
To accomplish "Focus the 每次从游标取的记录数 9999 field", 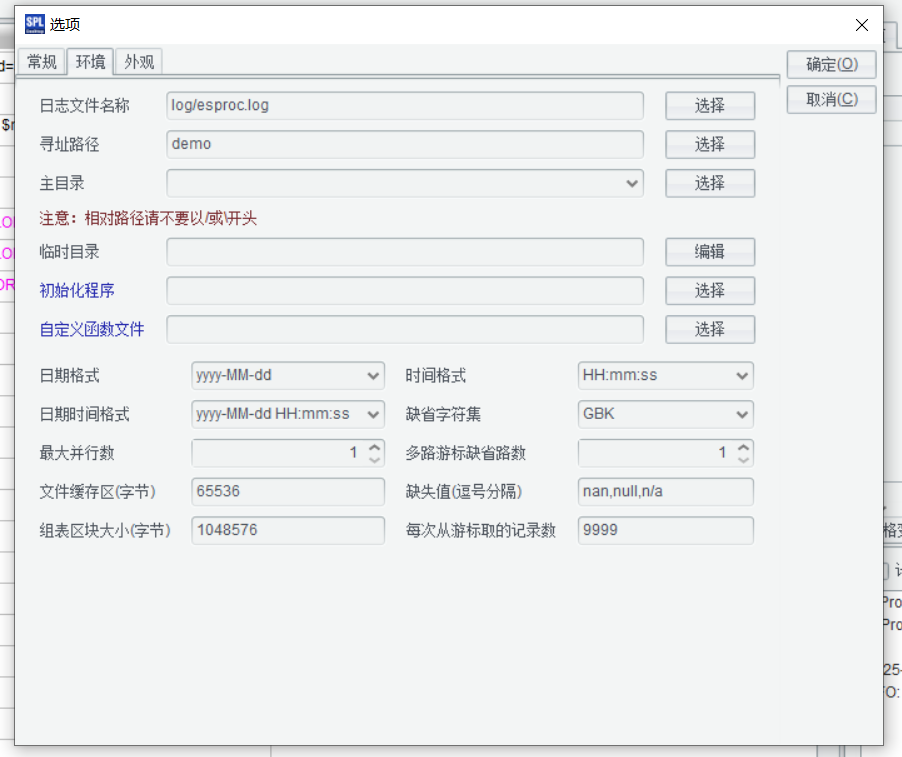I will (x=666, y=530).
